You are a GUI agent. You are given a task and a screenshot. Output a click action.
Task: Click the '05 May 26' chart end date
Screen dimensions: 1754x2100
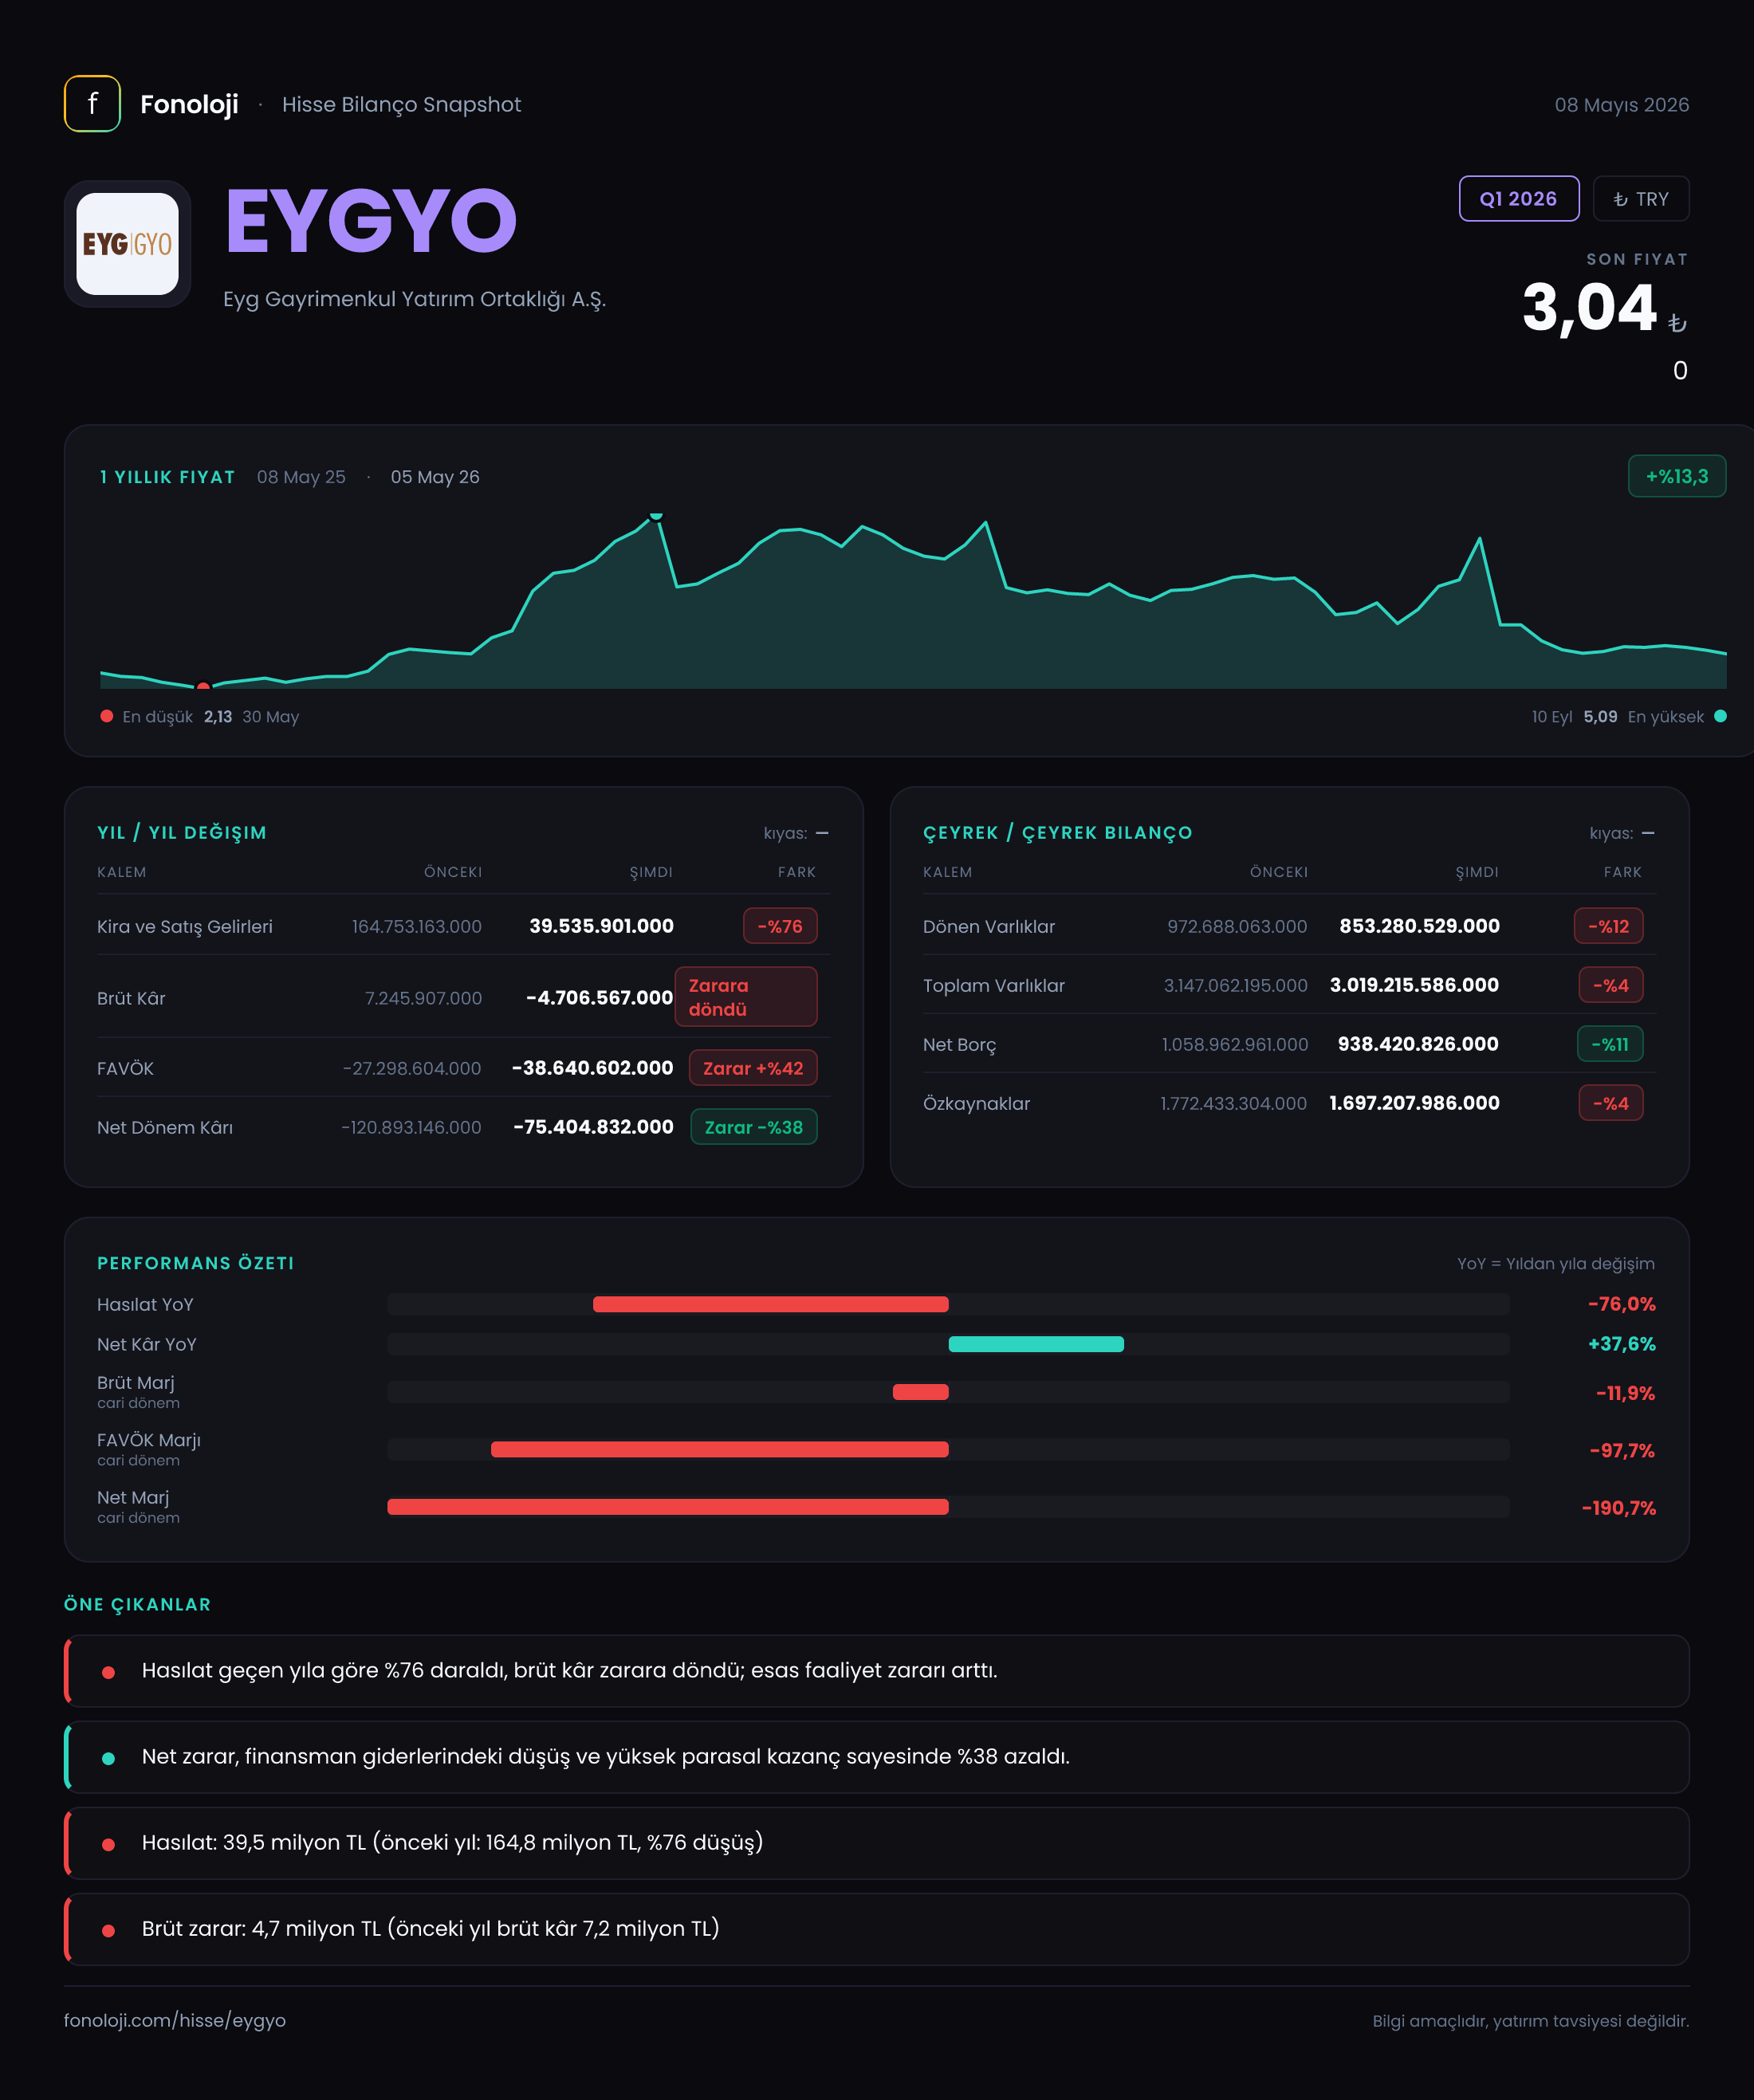[435, 477]
